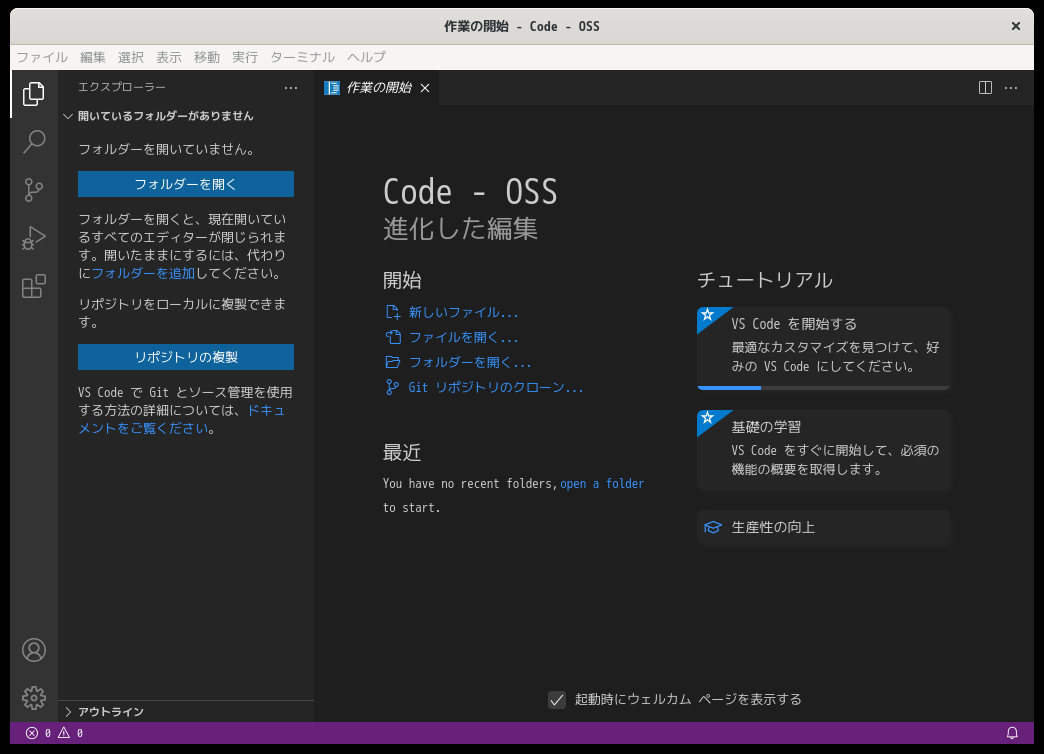
Task: Open the Extensions view icon
Action: [34, 286]
